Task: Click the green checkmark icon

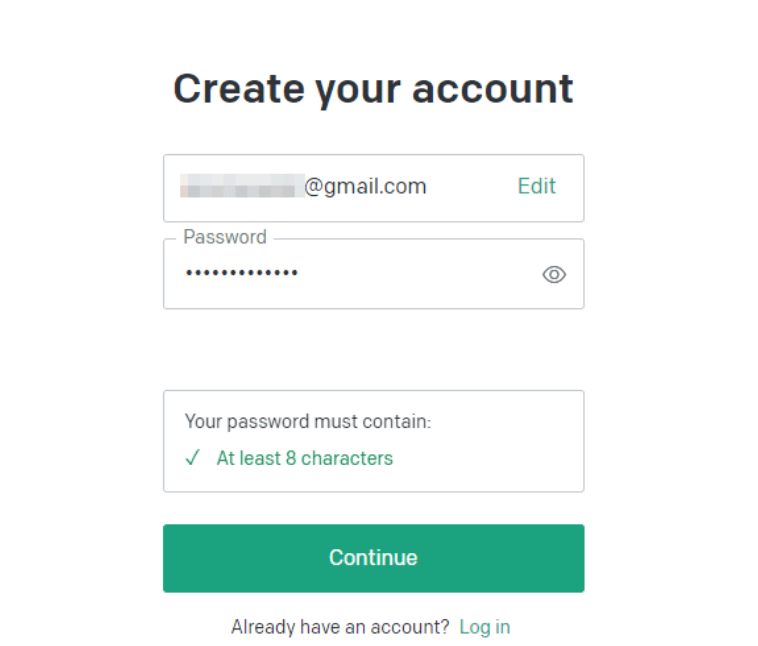Action: click(x=192, y=457)
